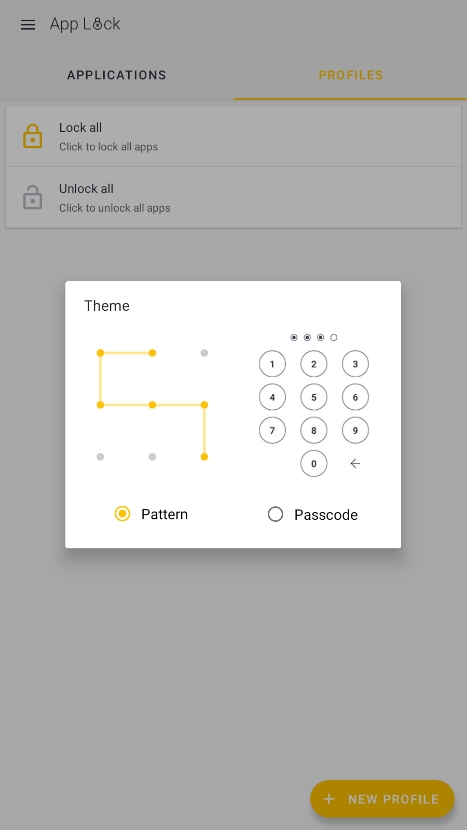Tap the number 5 keypad circle
The width and height of the screenshot is (467, 830).
click(313, 398)
